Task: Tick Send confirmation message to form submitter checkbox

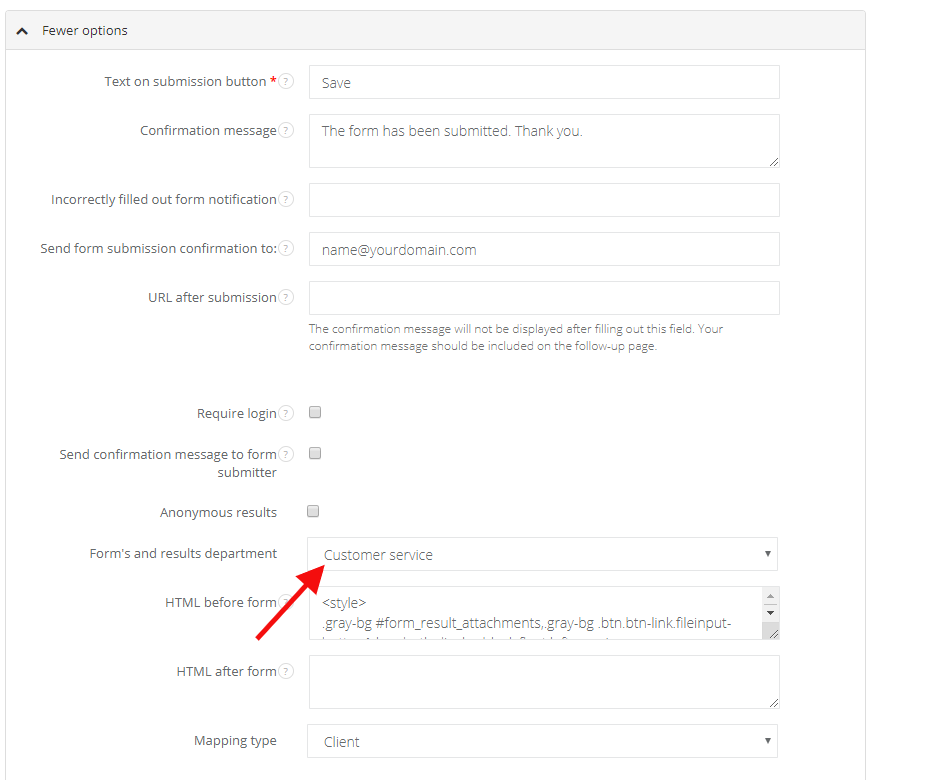Action: 314,453
